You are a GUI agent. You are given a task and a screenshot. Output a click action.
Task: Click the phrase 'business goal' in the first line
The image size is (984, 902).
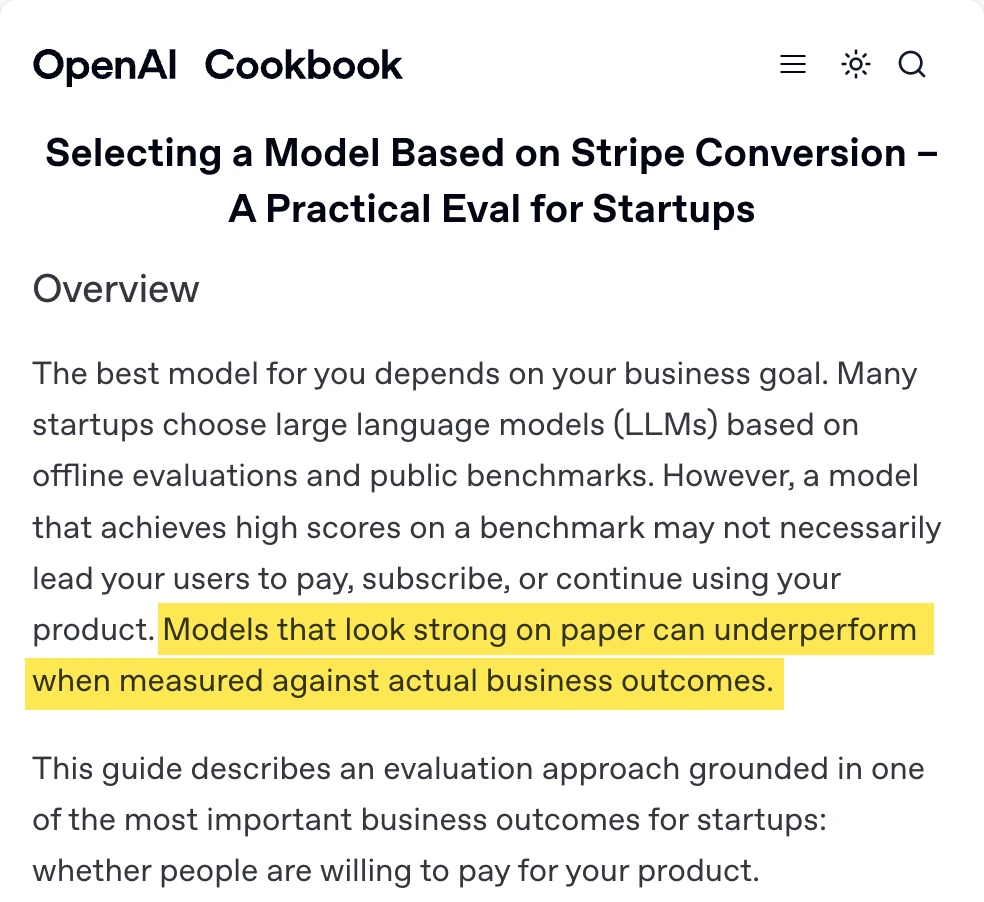click(722, 375)
